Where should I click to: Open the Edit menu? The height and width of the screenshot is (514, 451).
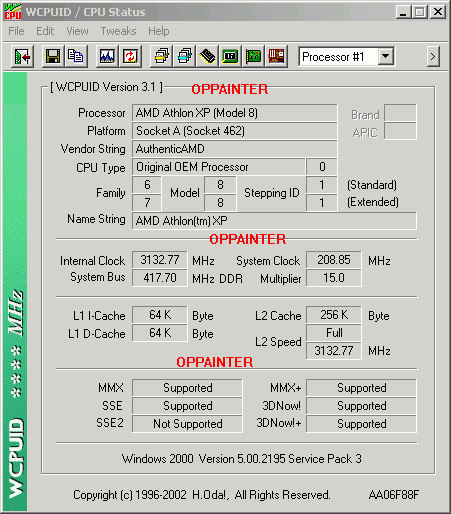(45, 31)
